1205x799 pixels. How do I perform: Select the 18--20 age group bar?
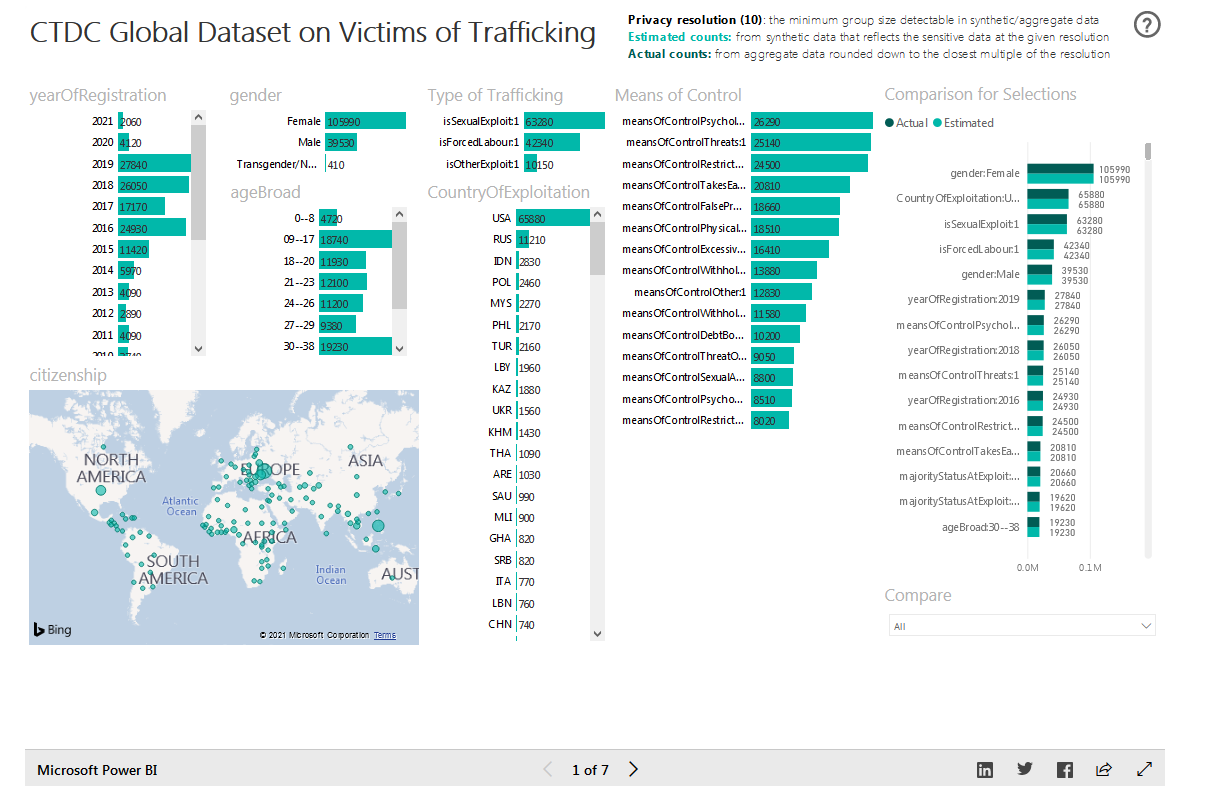pos(342,261)
